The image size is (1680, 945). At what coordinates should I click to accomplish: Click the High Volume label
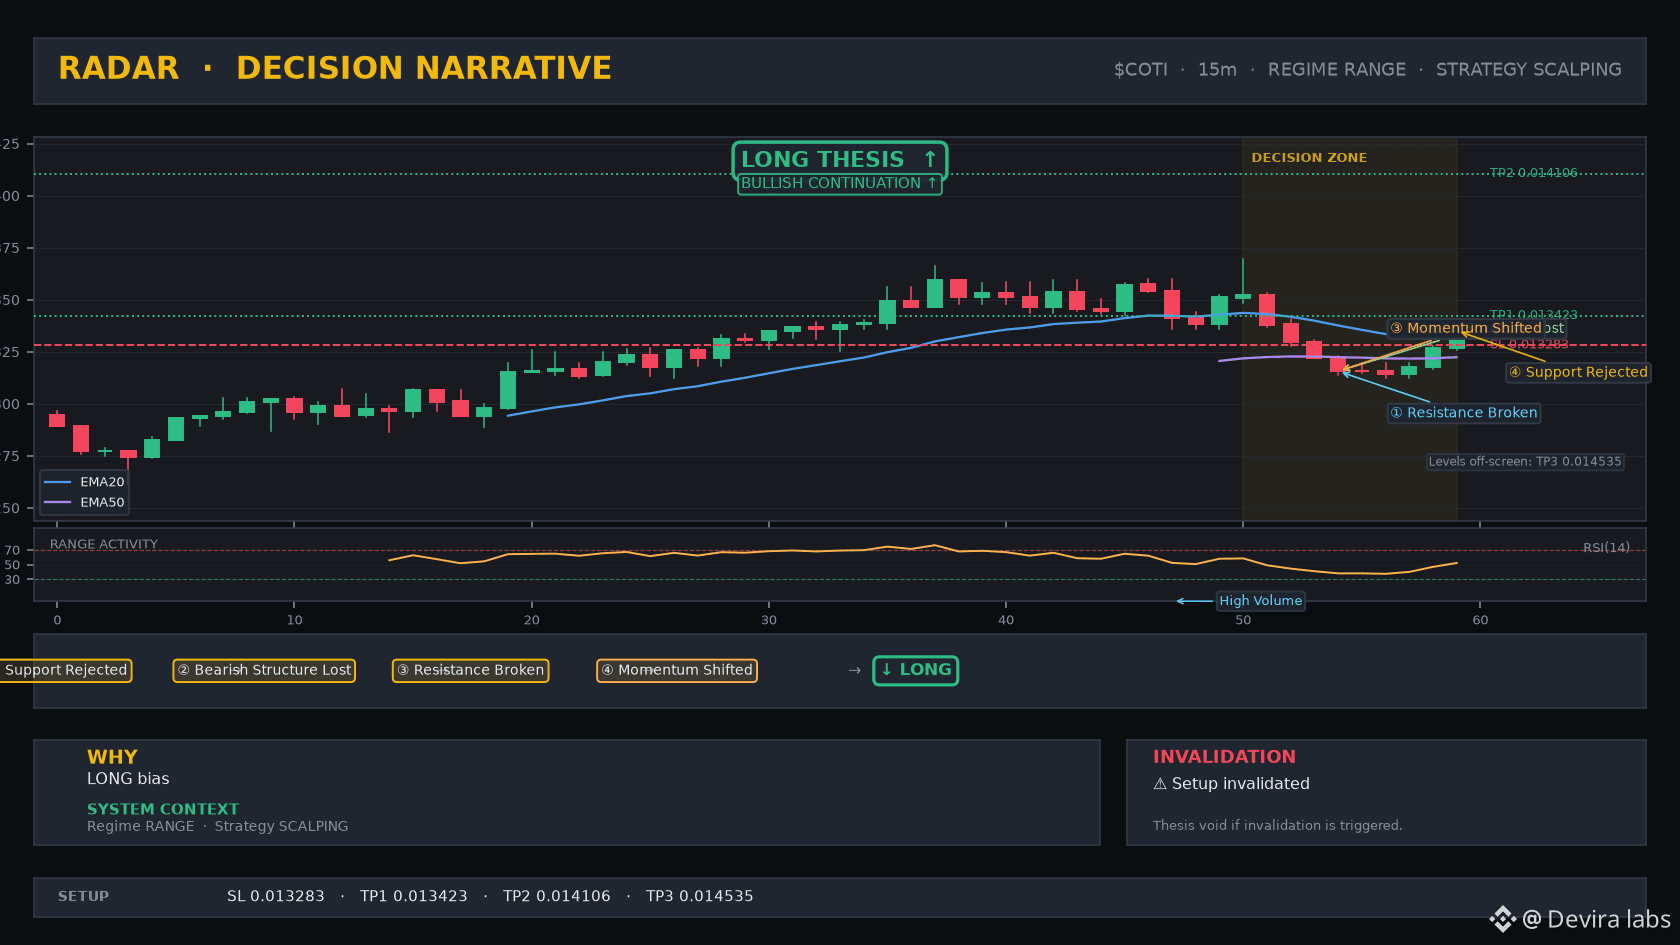click(1260, 601)
